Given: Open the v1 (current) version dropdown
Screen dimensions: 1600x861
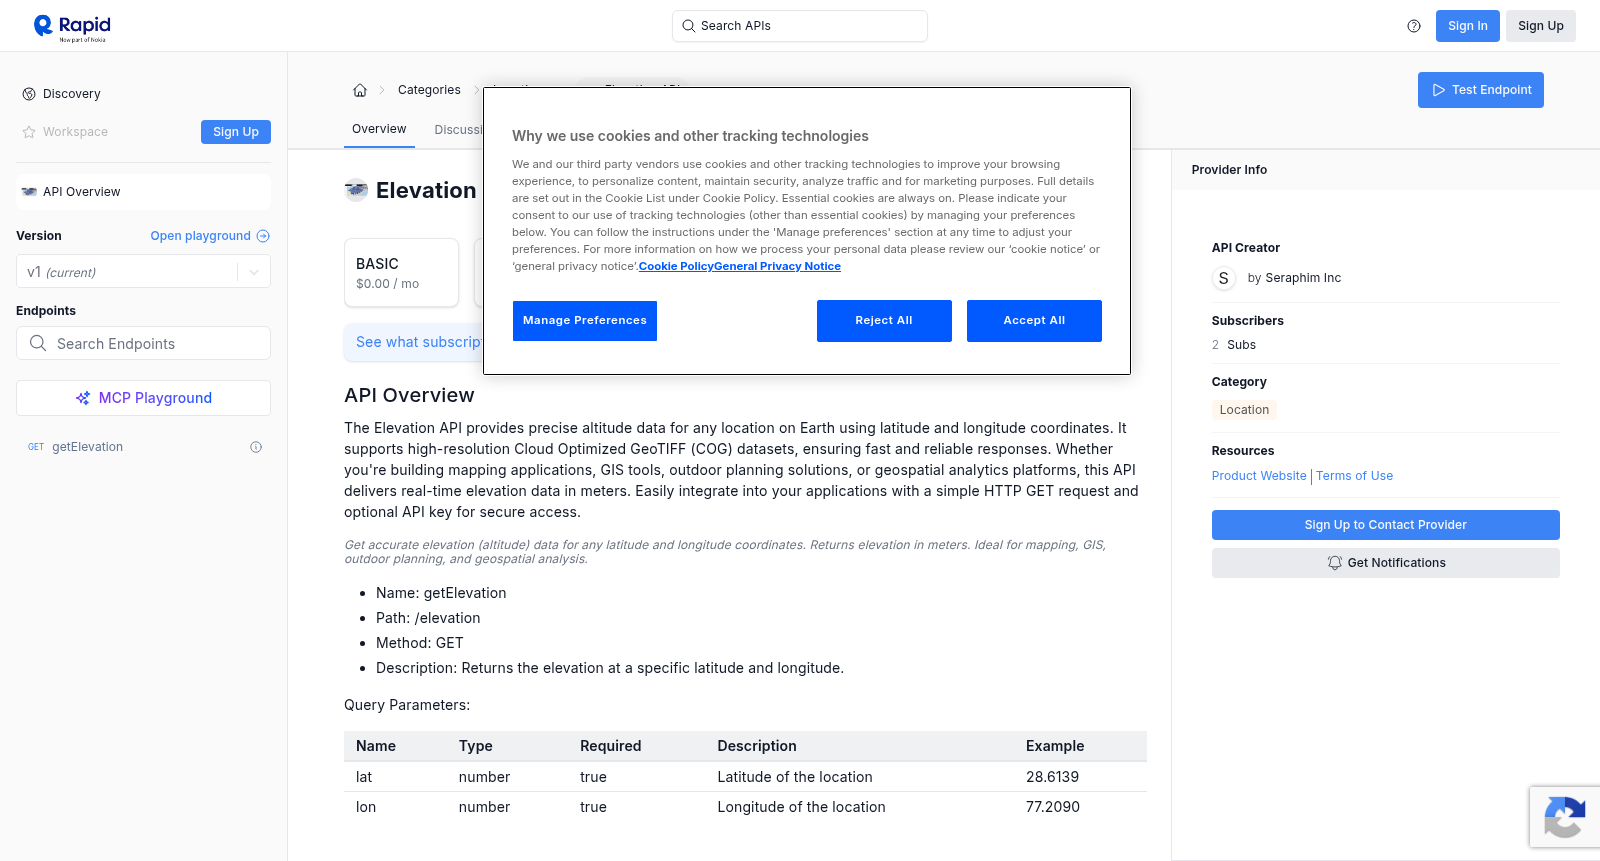Looking at the screenshot, I should [143, 272].
